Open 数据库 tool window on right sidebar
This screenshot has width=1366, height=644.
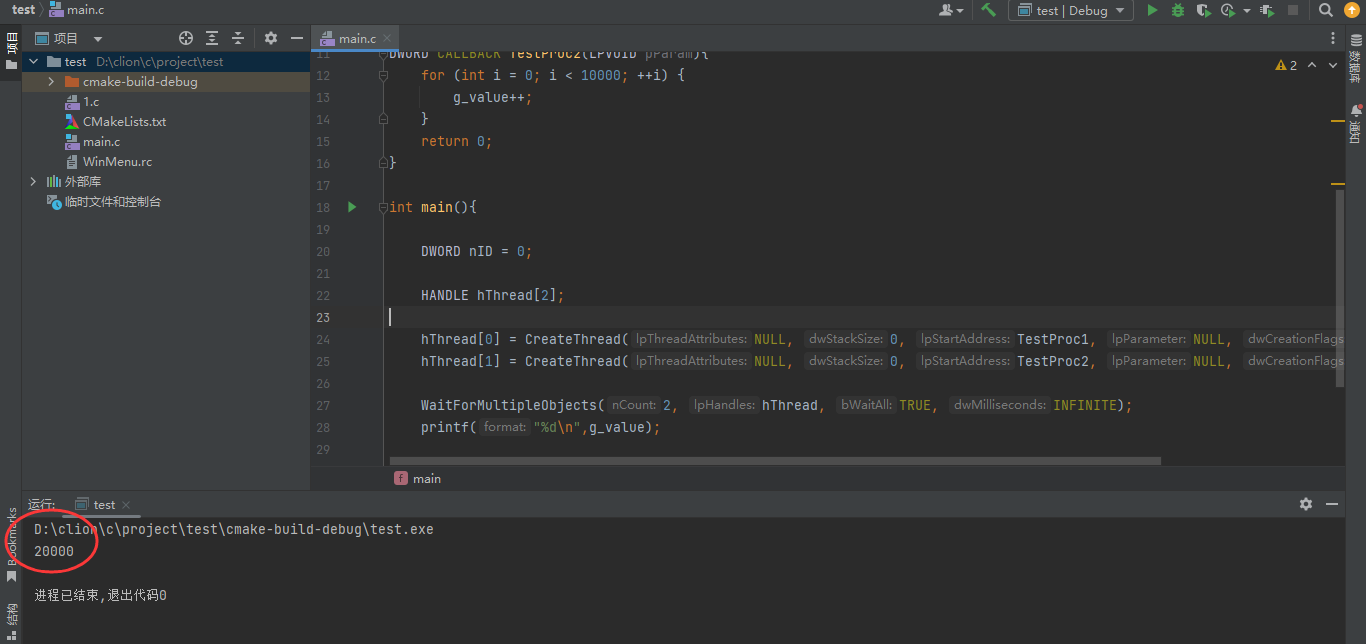tap(1355, 60)
